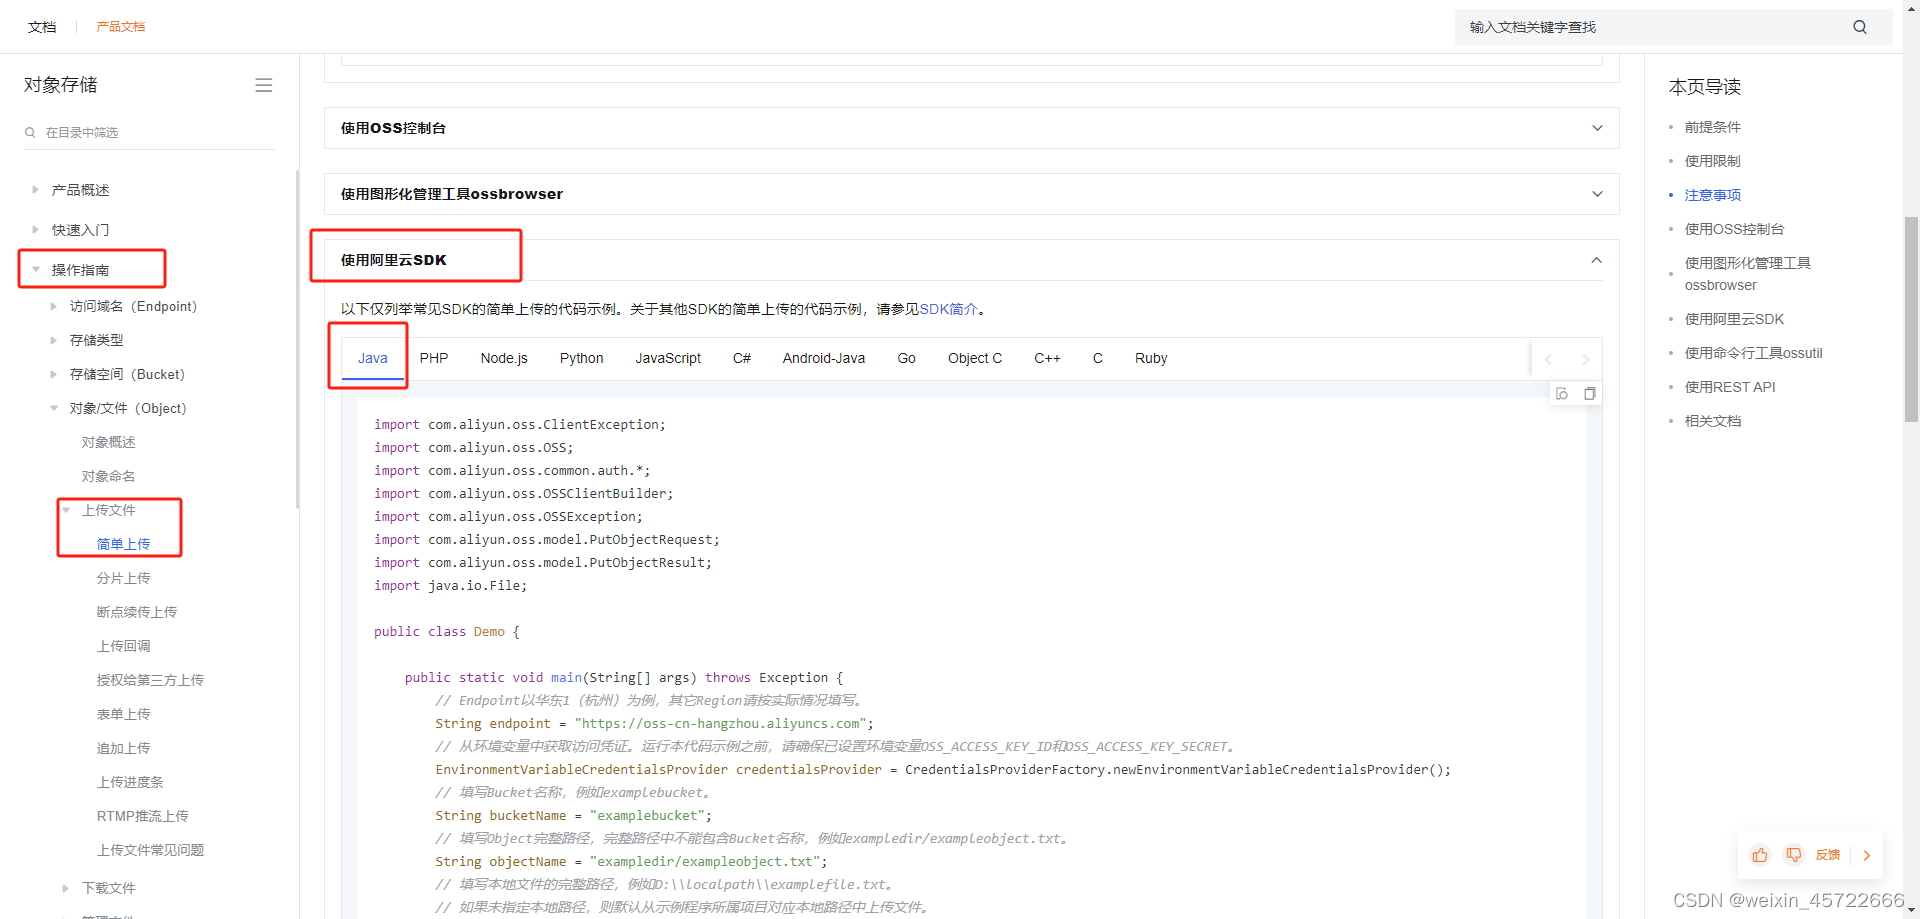Open 追加上传 in the sidebar

point(123,748)
